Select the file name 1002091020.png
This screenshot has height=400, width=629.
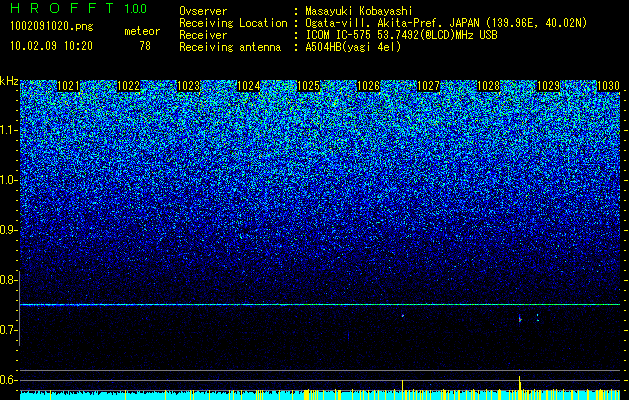tap(52, 27)
